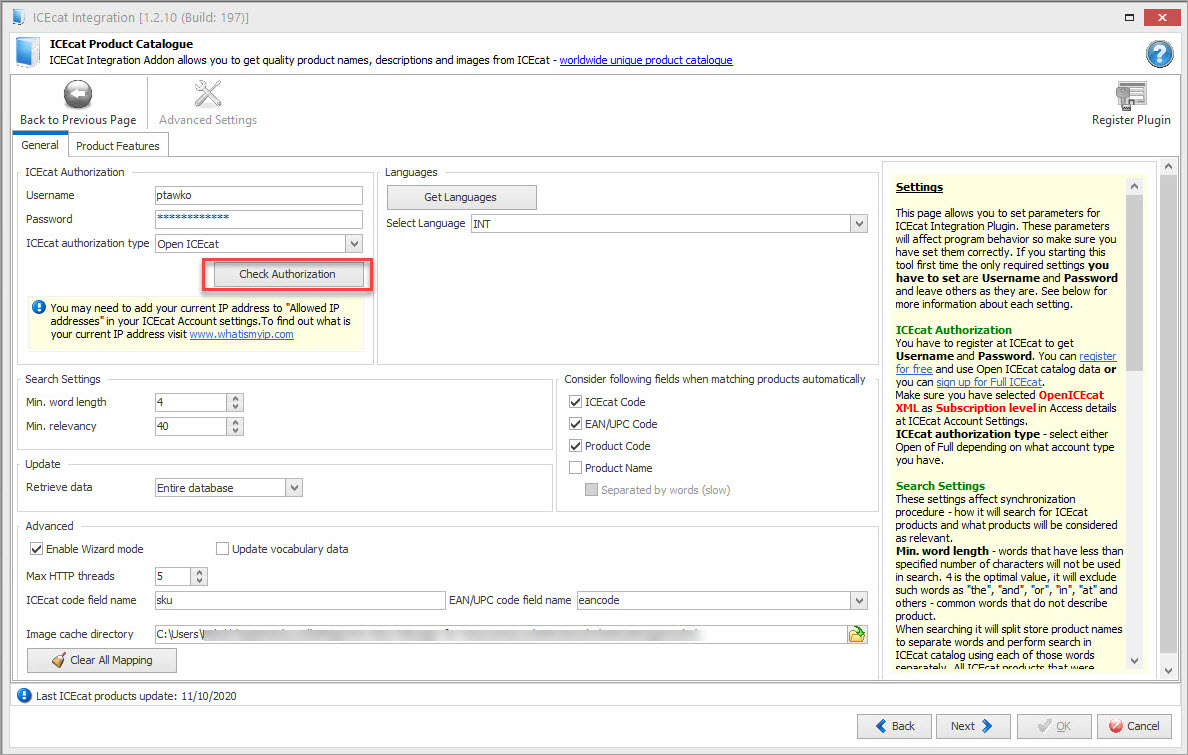Image resolution: width=1188 pixels, height=755 pixels.
Task: Open the www.whatismyip.com link
Action: coord(242,334)
